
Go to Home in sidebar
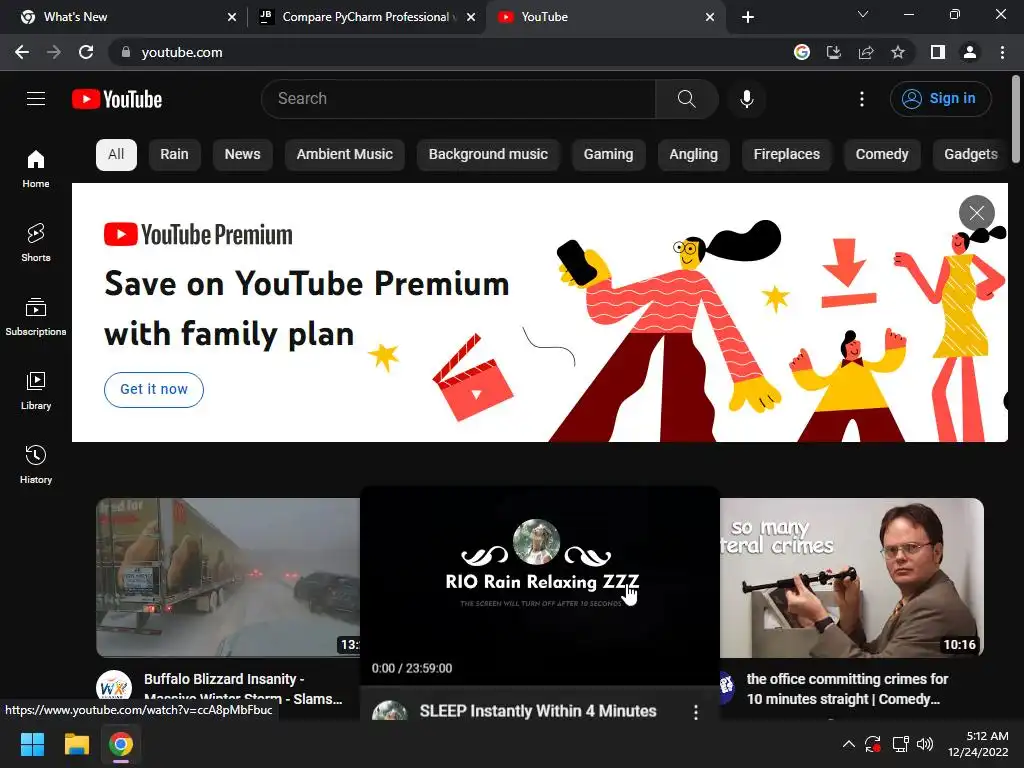pyautogui.click(x=36, y=168)
